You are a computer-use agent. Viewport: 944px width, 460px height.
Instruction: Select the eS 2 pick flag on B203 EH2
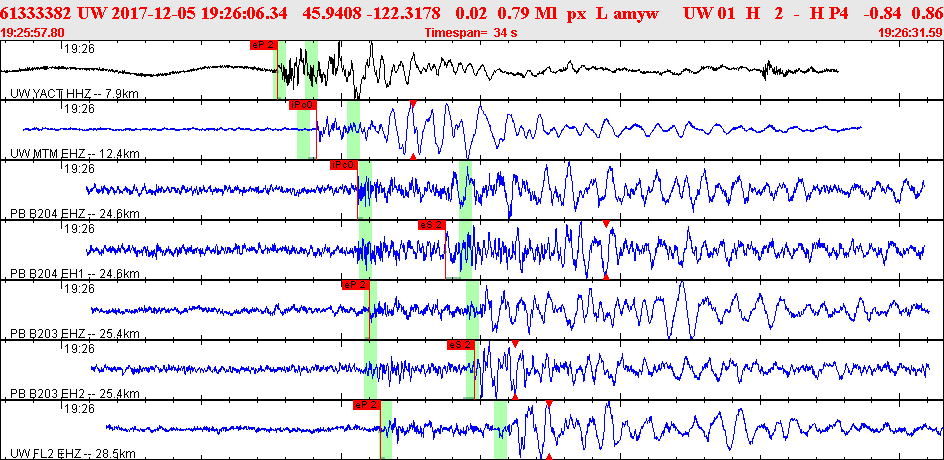click(461, 345)
